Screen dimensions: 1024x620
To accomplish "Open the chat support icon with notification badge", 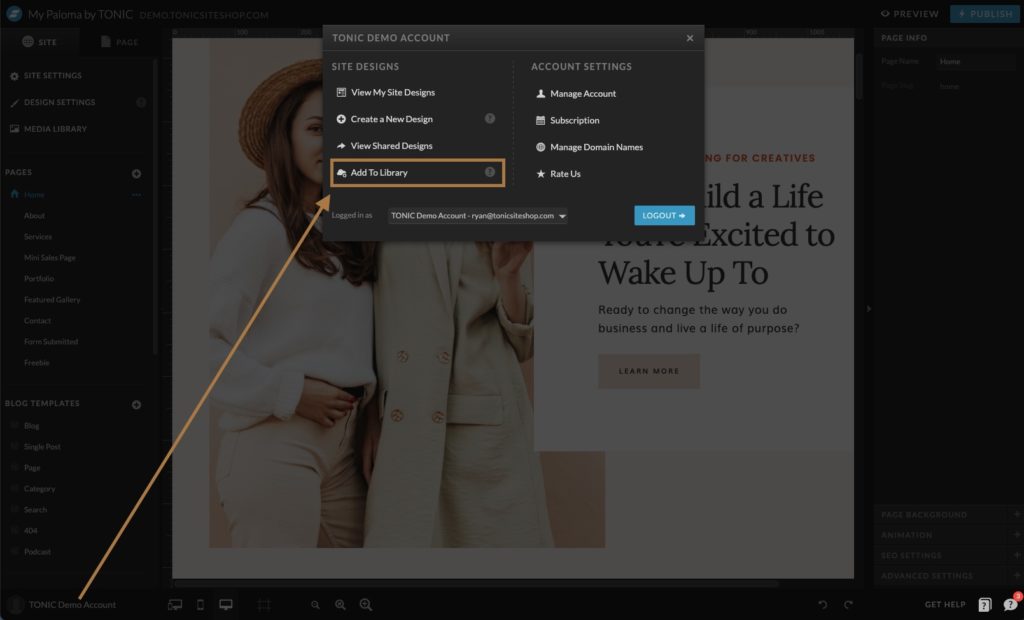I will [x=1010, y=604].
